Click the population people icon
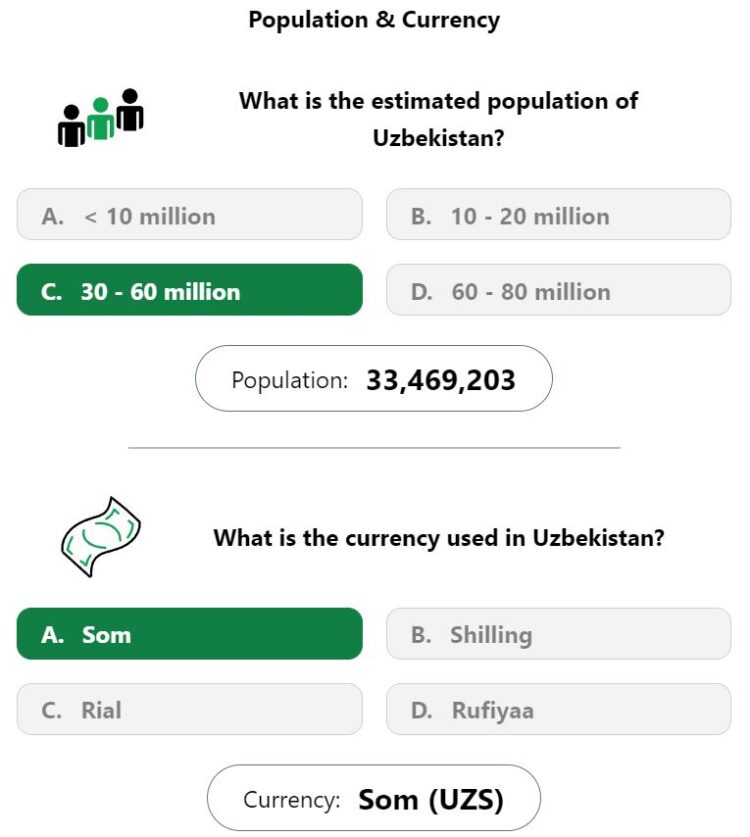 tap(100, 117)
